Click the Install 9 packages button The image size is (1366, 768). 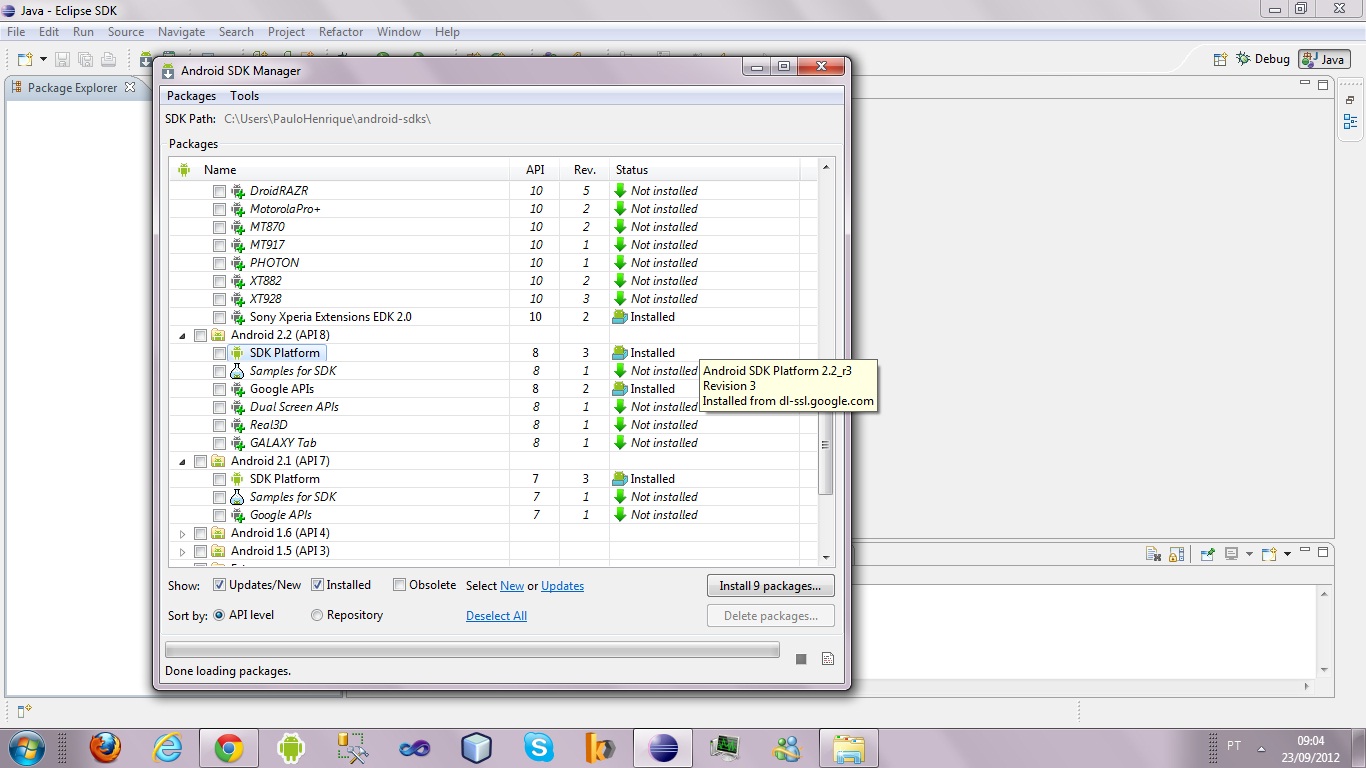[770, 586]
